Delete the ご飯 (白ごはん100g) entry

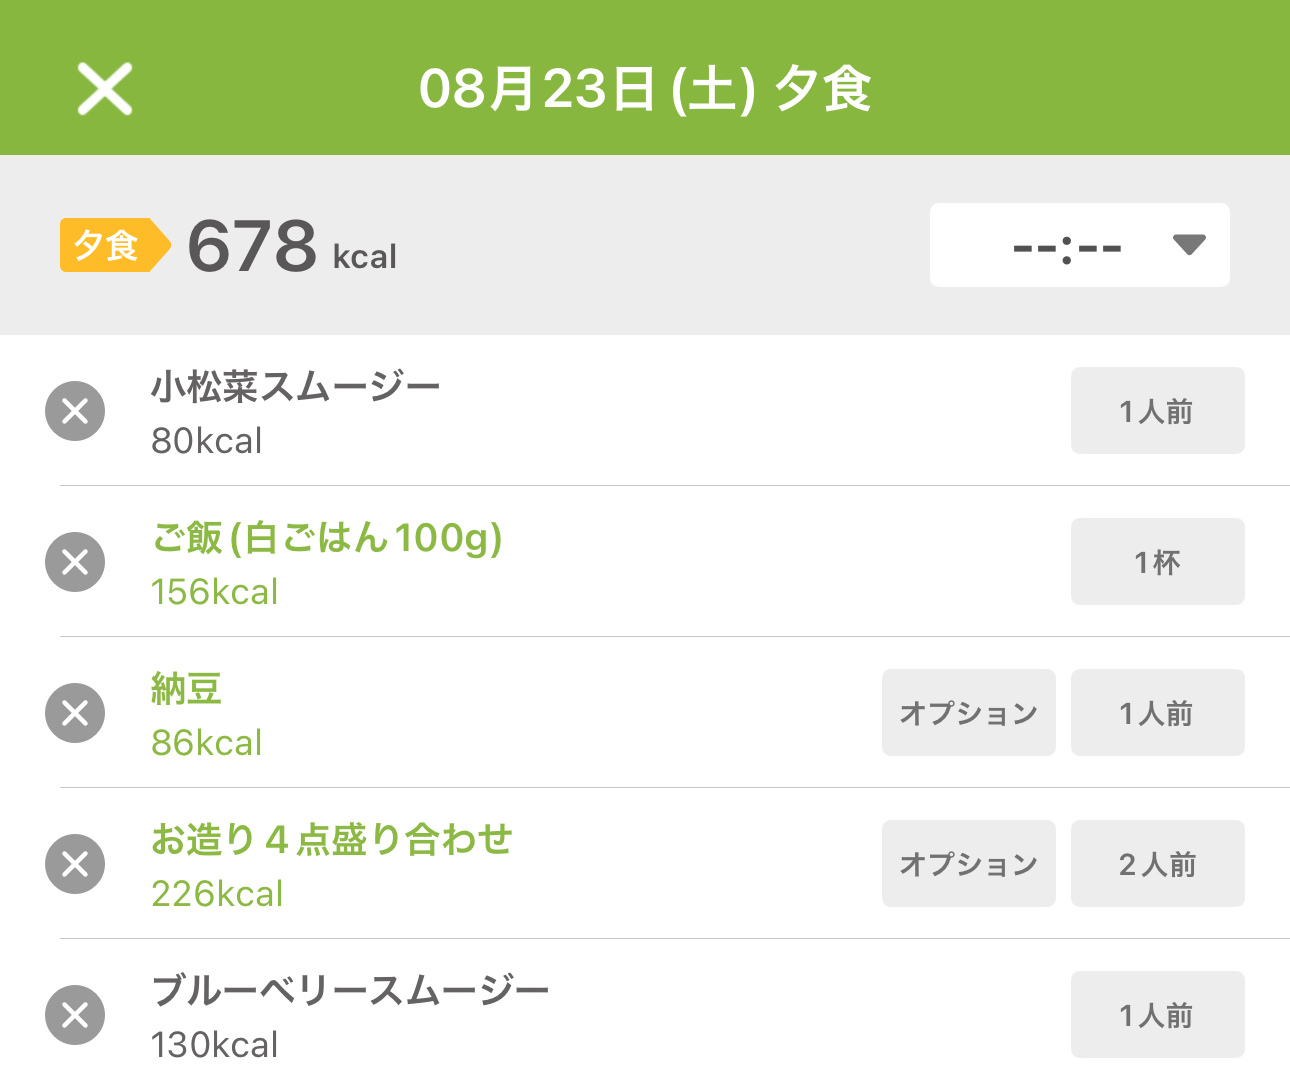coord(75,562)
